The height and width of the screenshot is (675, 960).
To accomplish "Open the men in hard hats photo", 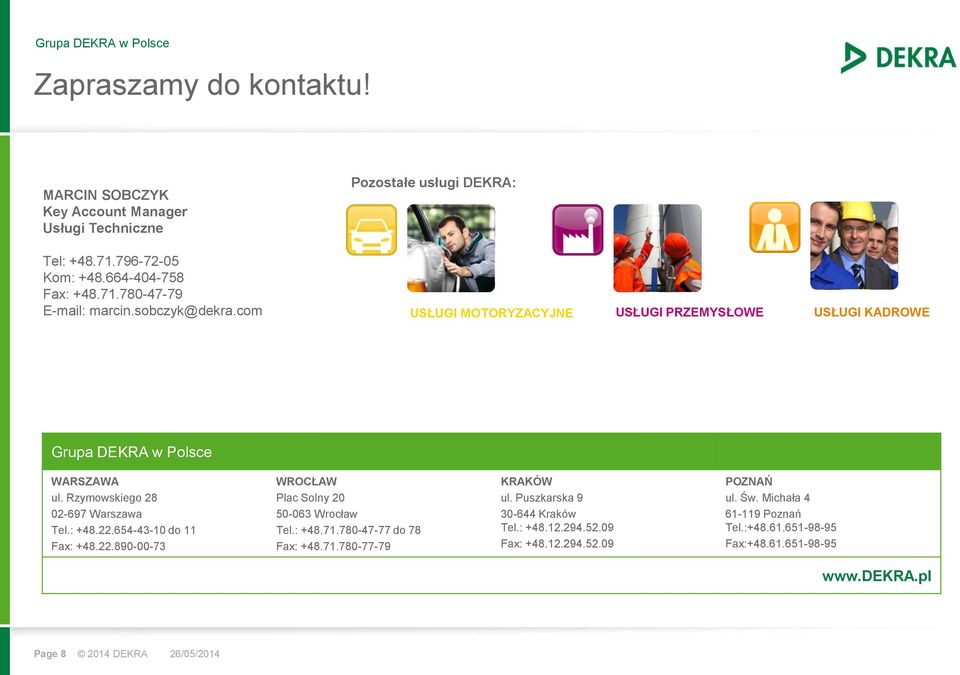I will [854, 246].
